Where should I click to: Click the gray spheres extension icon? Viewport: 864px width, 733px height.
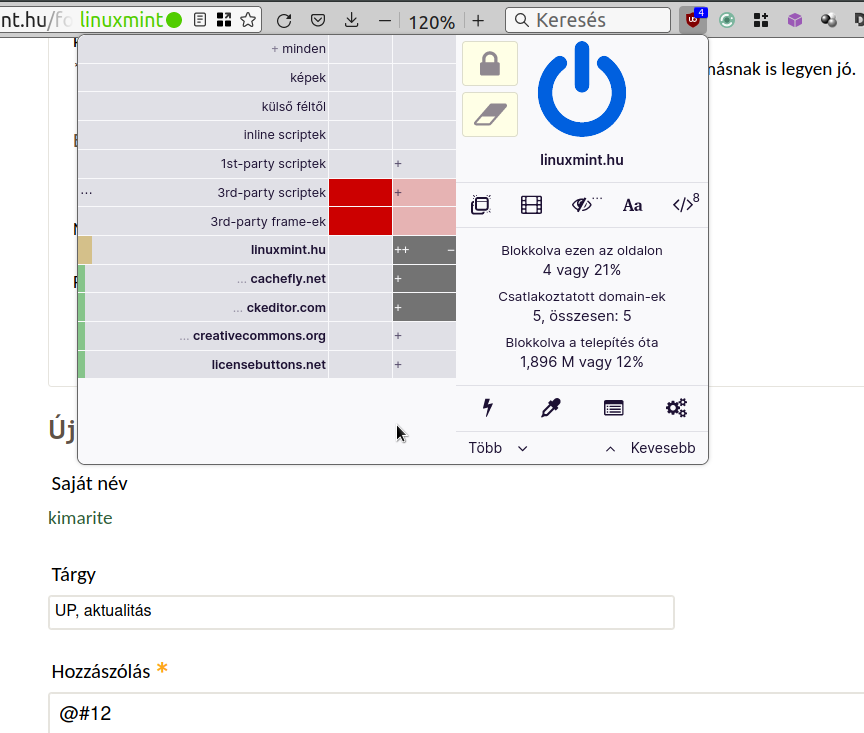coord(828,20)
